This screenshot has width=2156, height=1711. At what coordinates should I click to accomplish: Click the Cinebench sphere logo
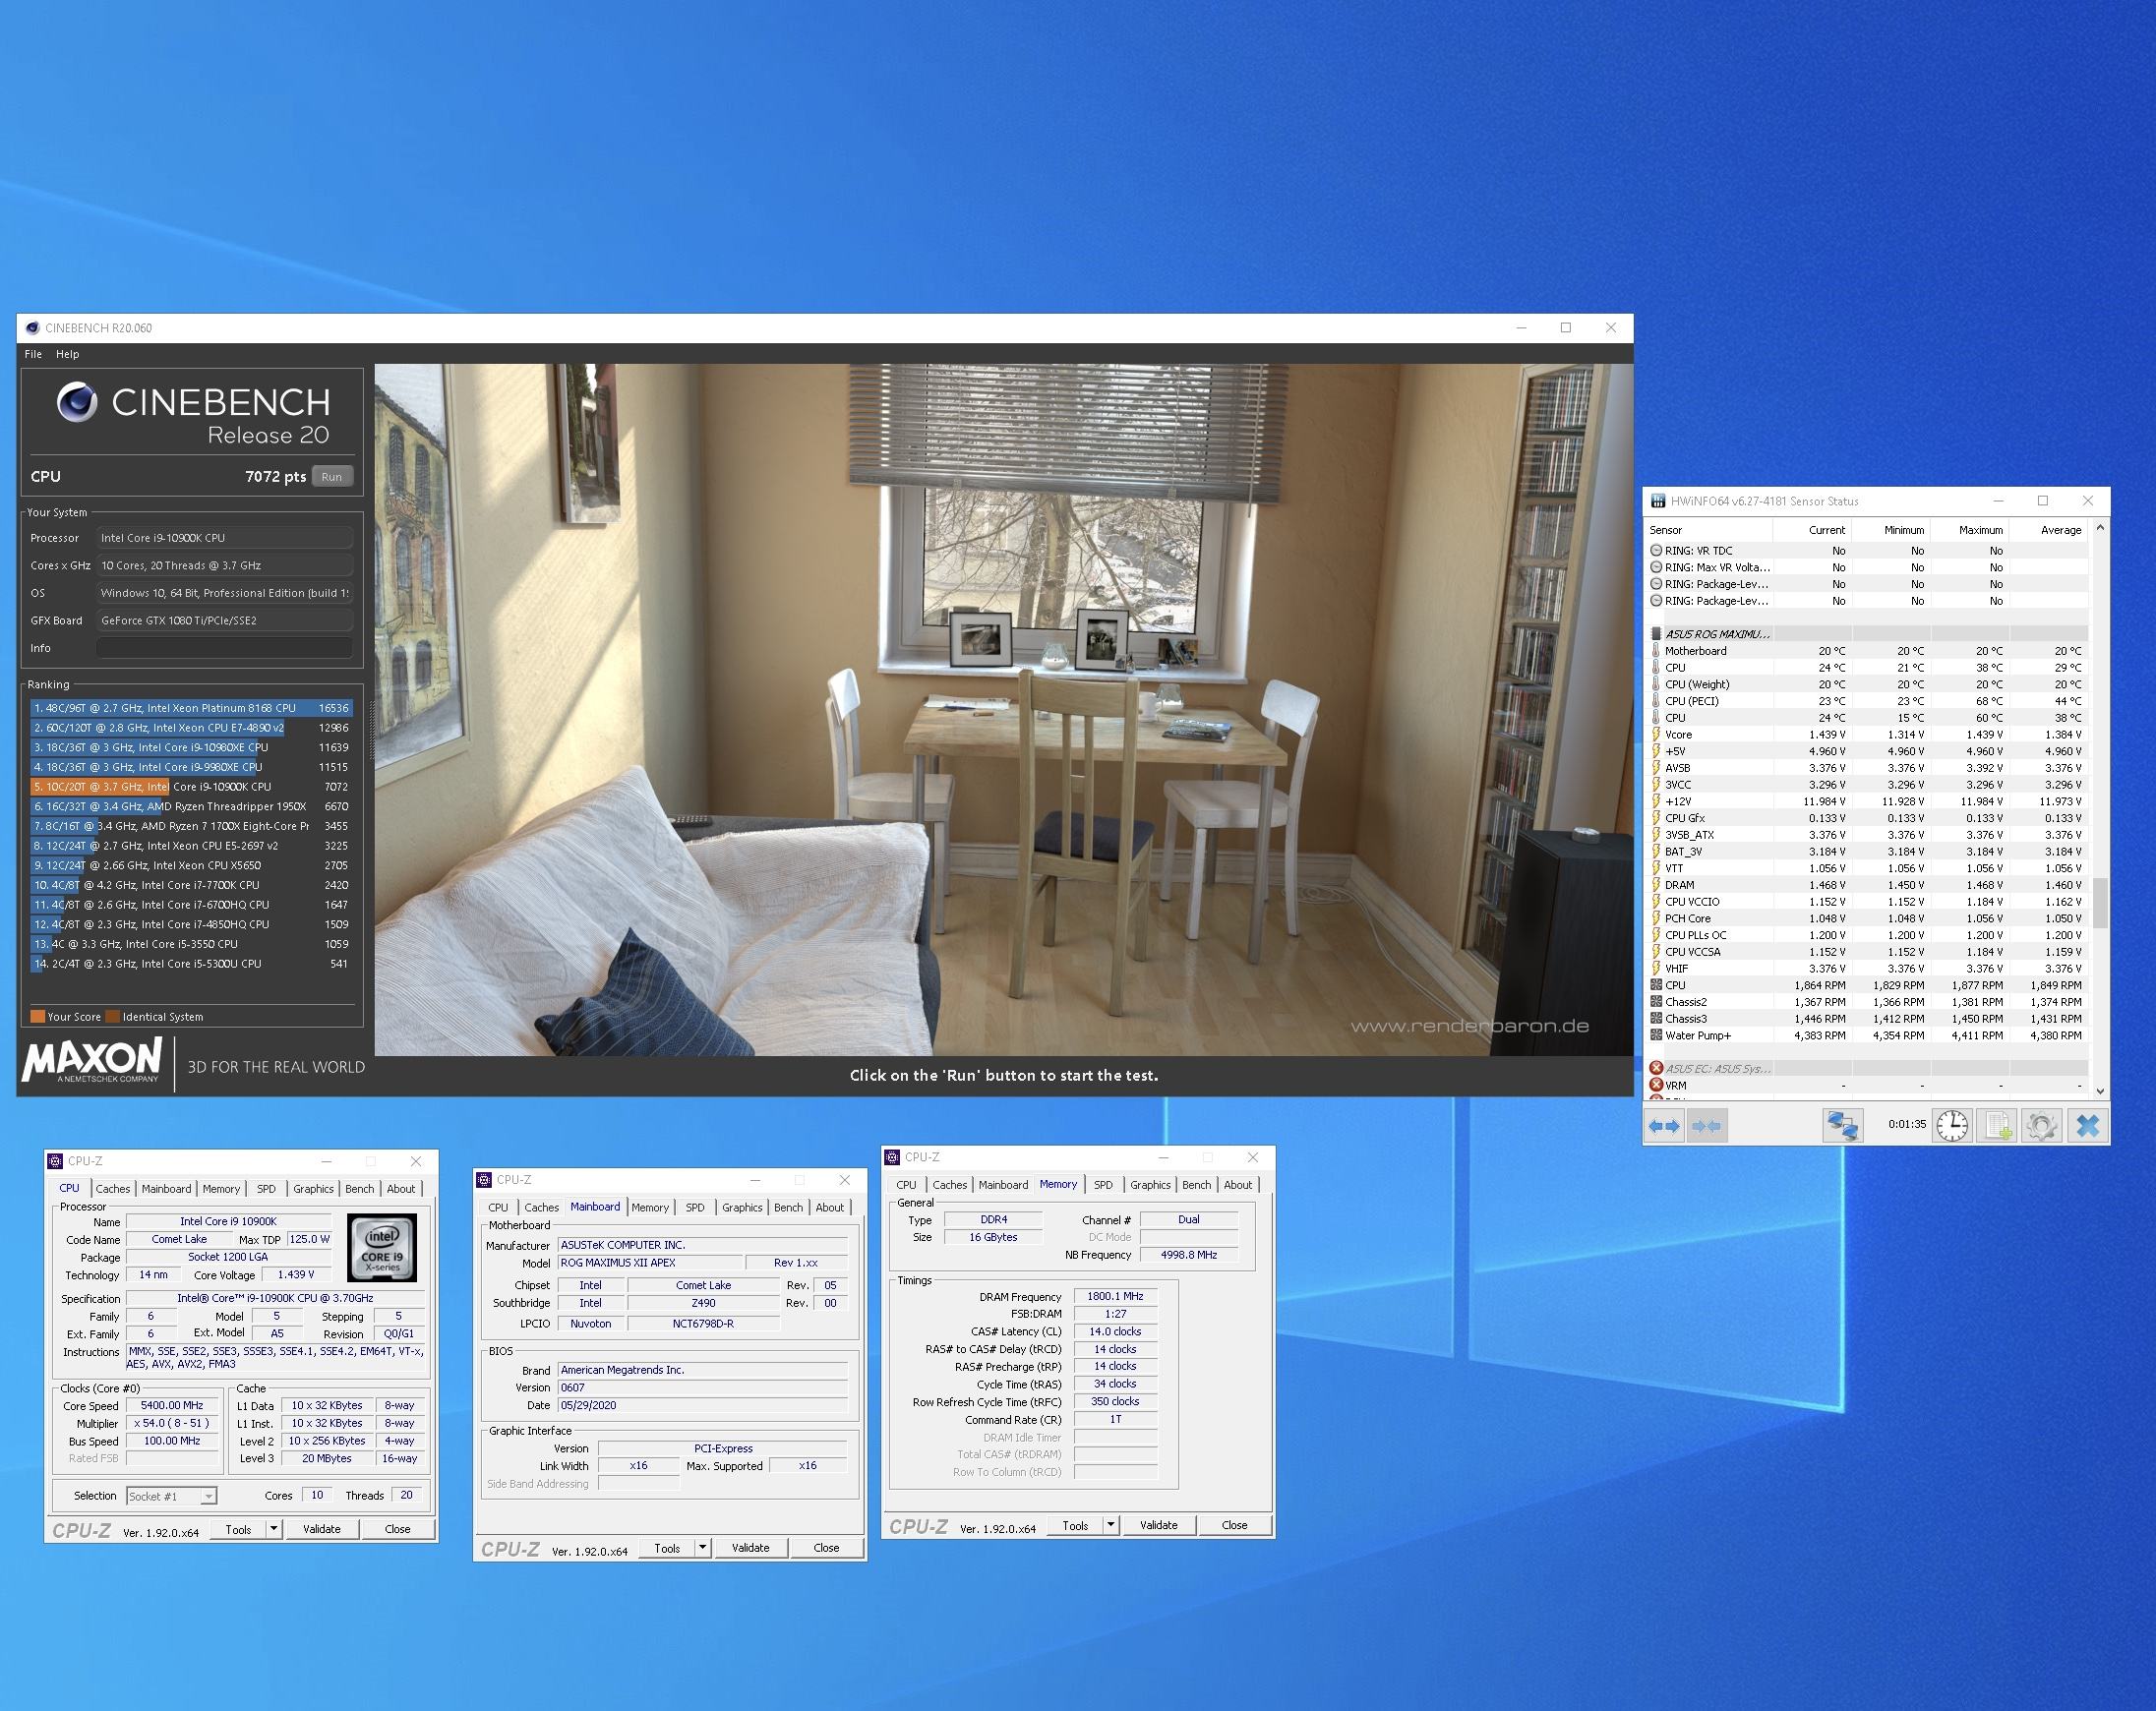[x=77, y=402]
